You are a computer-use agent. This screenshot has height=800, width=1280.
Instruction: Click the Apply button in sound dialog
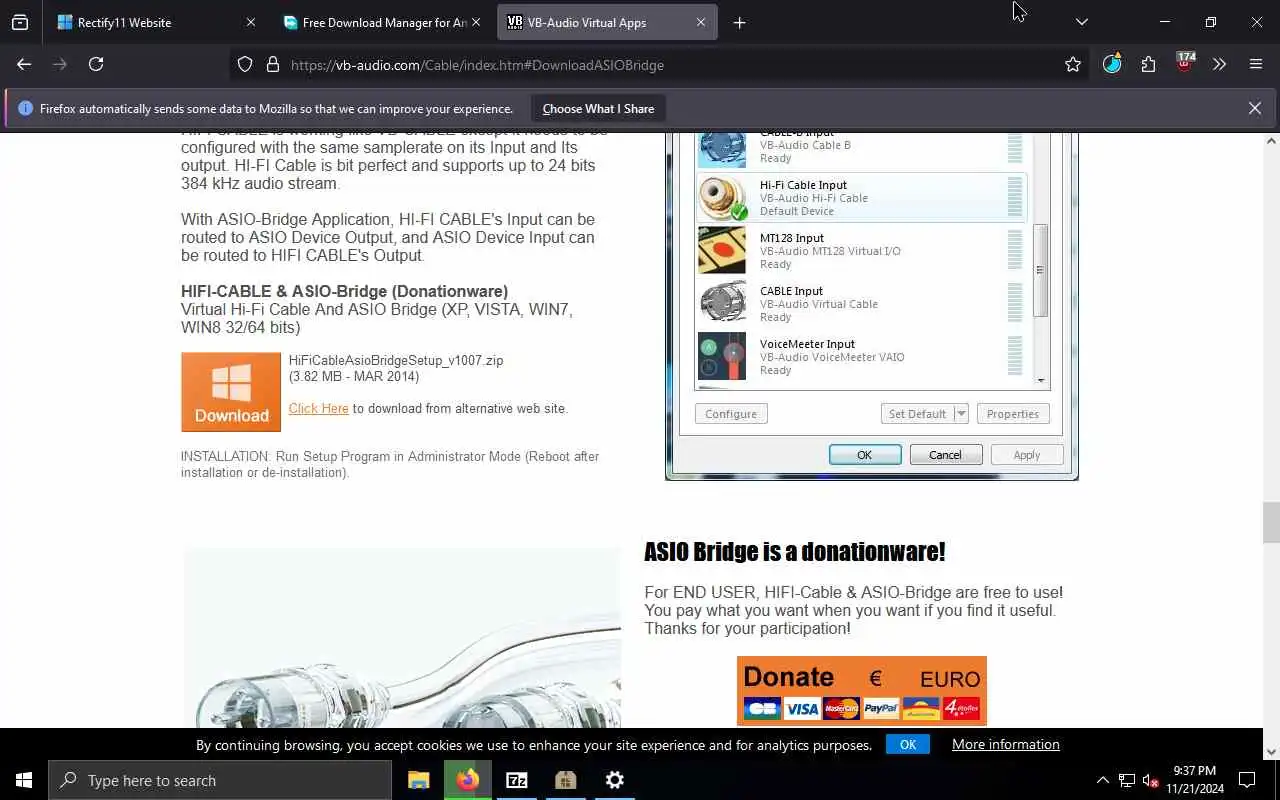1027,455
